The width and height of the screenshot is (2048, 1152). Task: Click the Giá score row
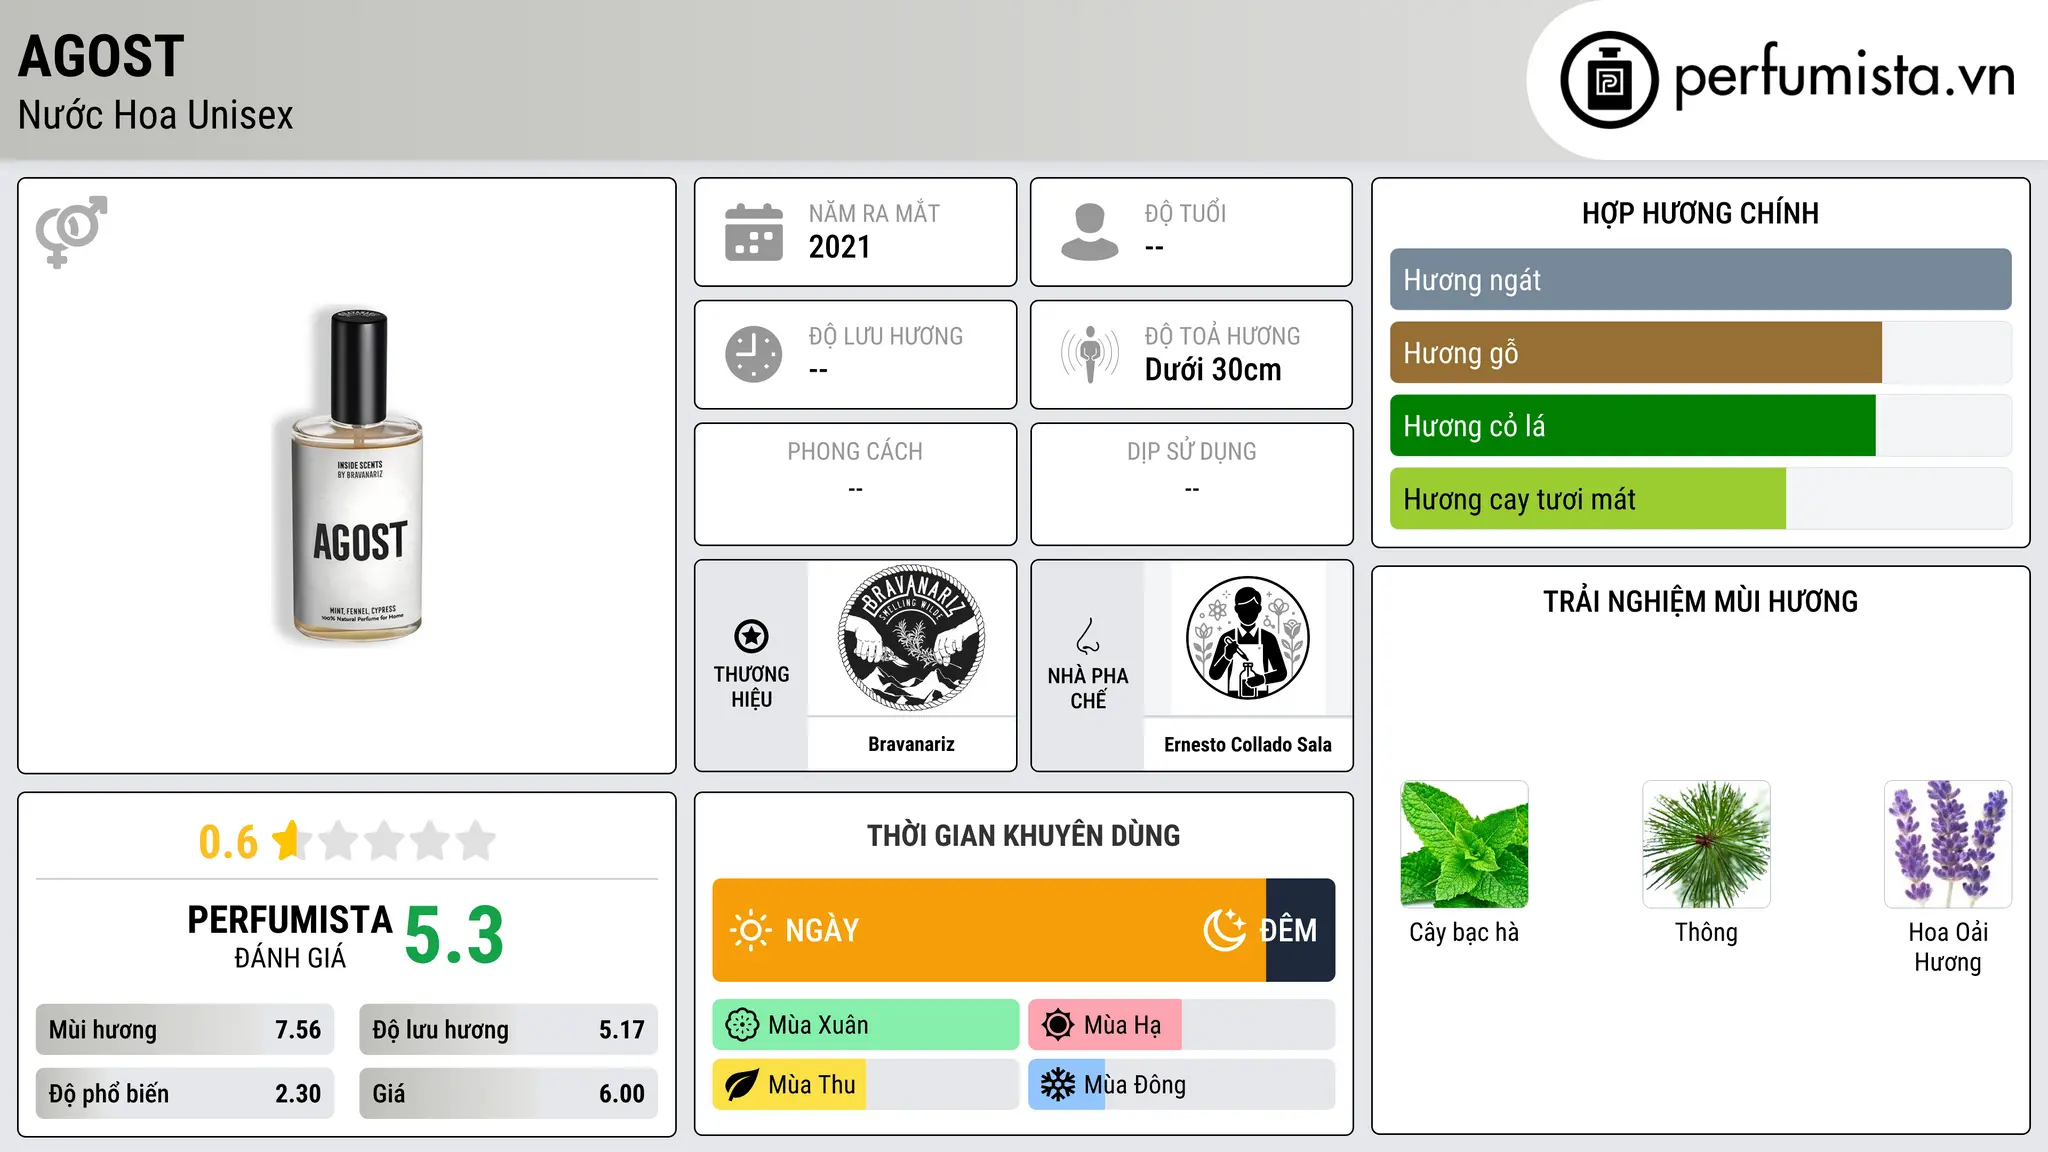tap(508, 1094)
